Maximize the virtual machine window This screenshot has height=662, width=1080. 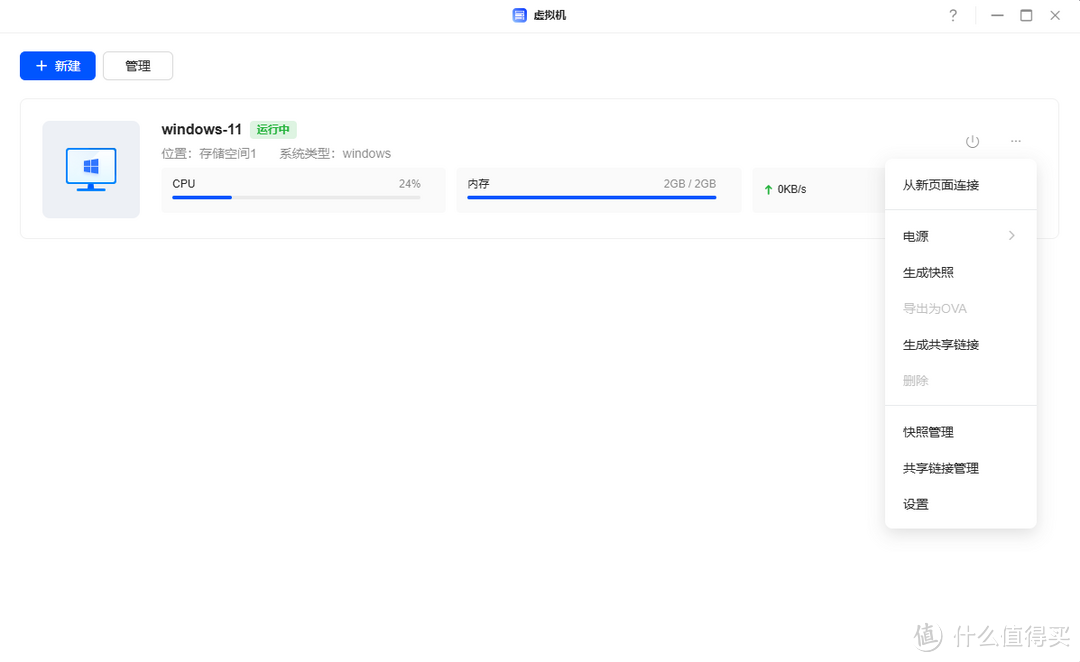[x=1026, y=16]
